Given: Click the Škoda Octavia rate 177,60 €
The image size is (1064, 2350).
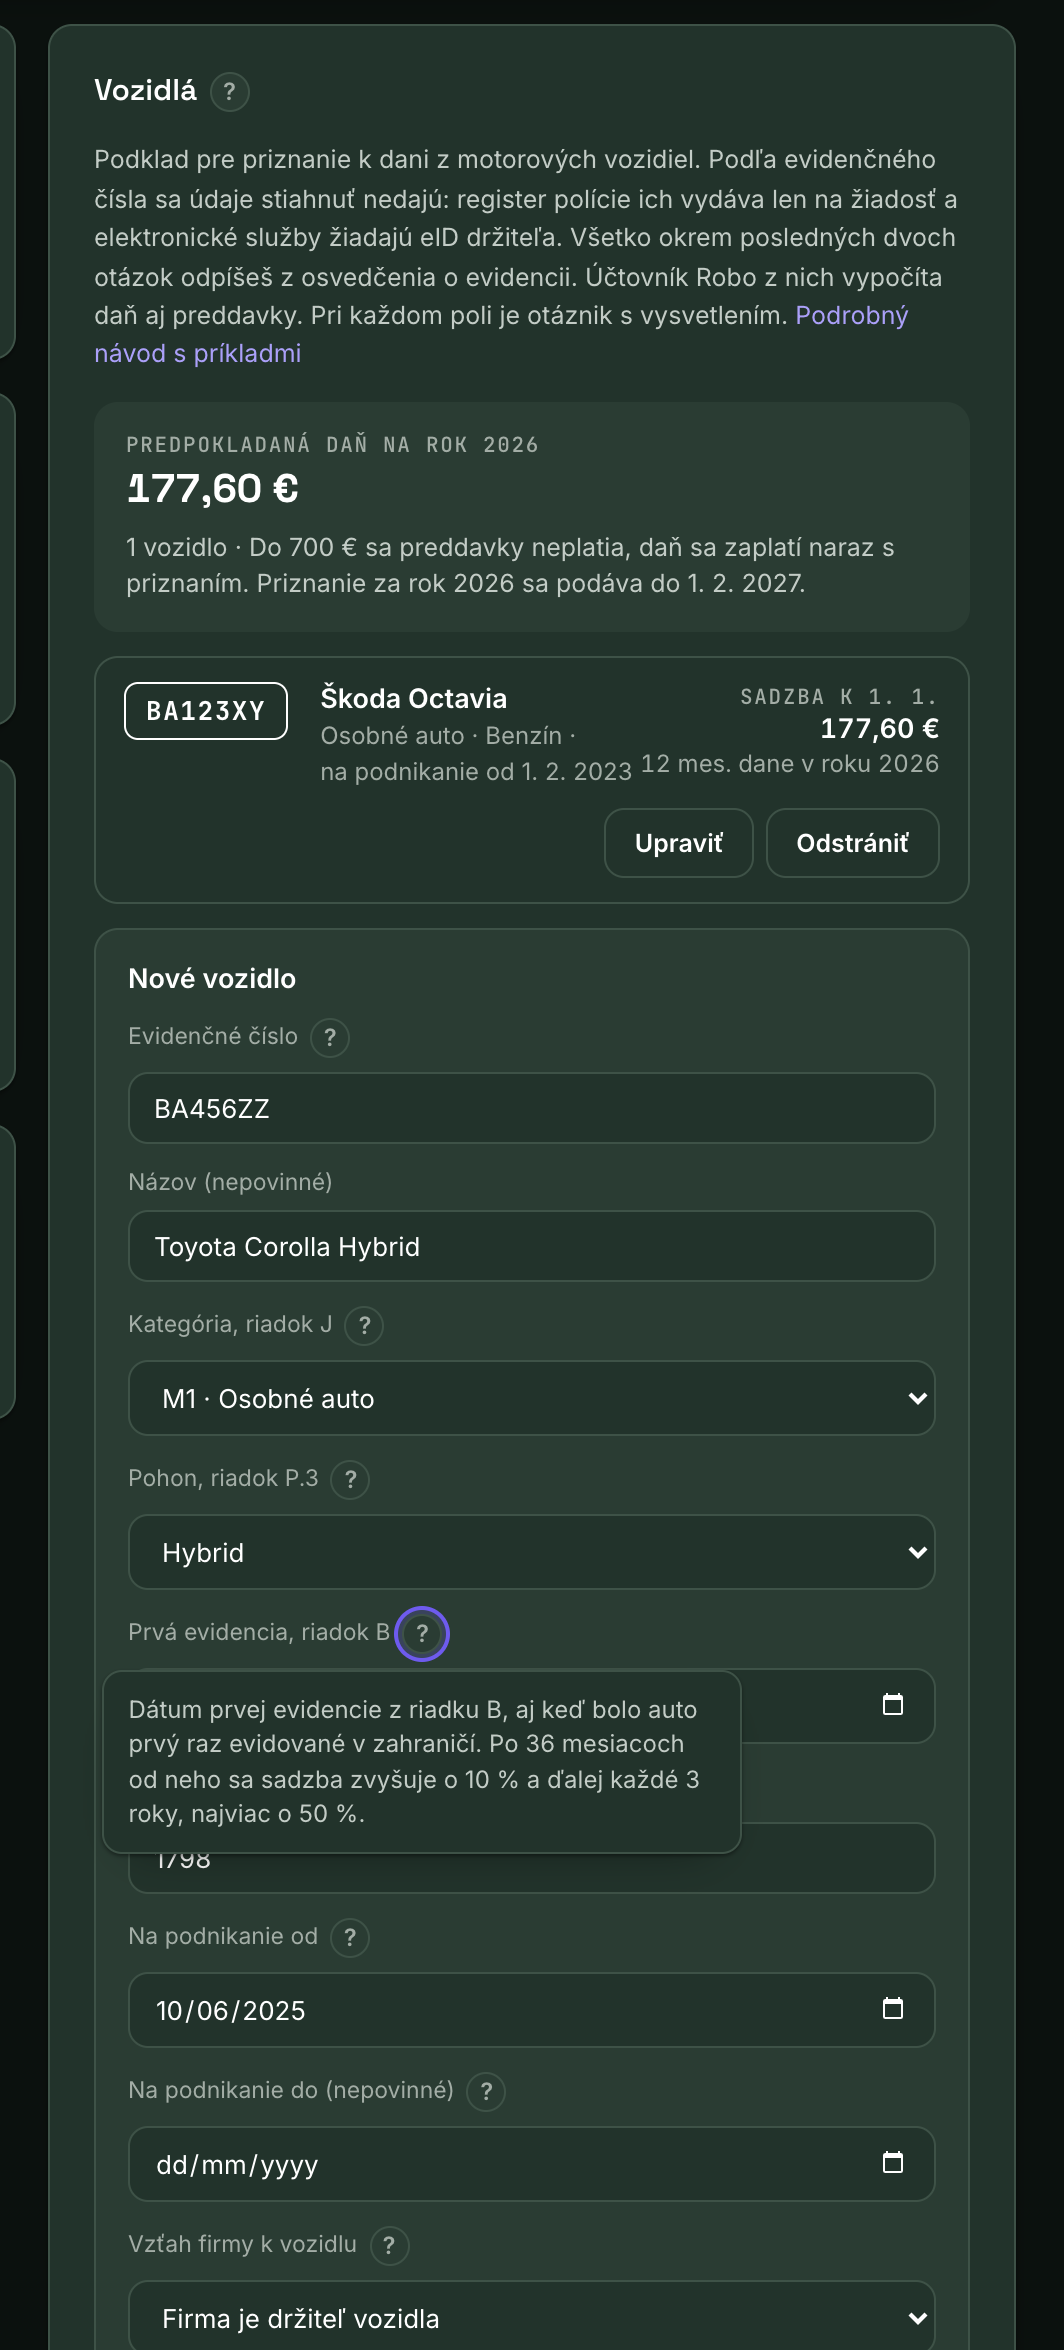Looking at the screenshot, I should pyautogui.click(x=880, y=729).
